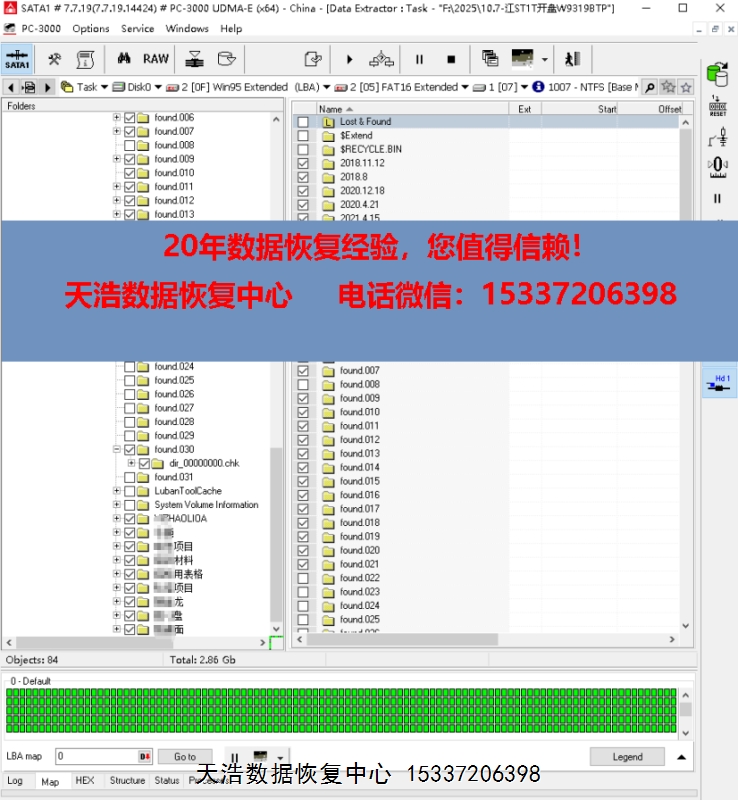This screenshot has height=800, width=738.
Task: Click the Go to button
Action: pyautogui.click(x=185, y=757)
